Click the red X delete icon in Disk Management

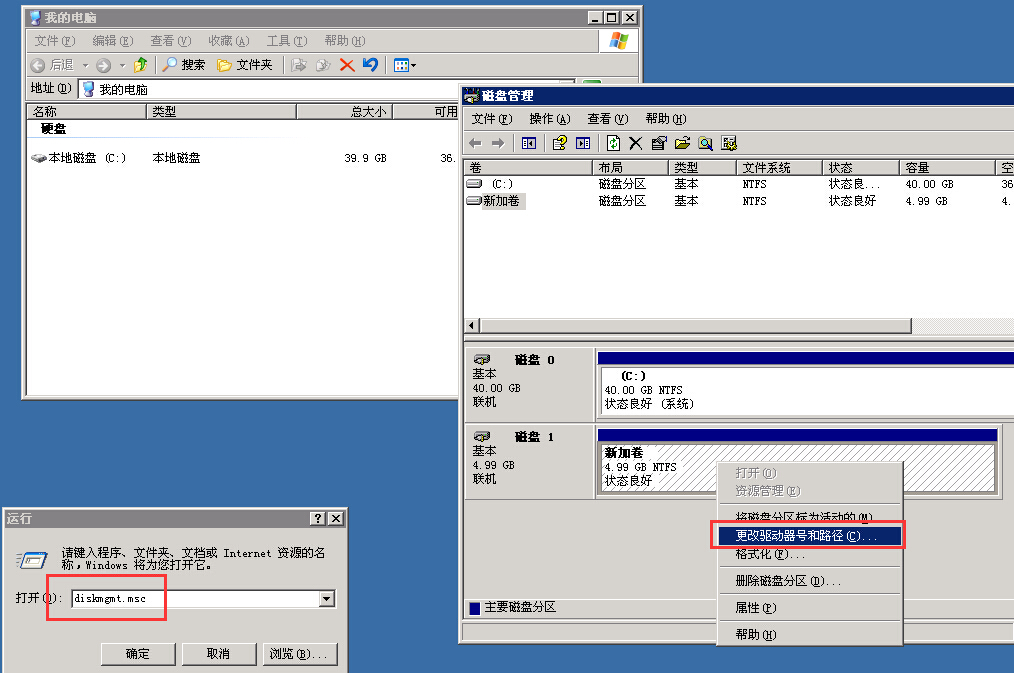click(636, 143)
